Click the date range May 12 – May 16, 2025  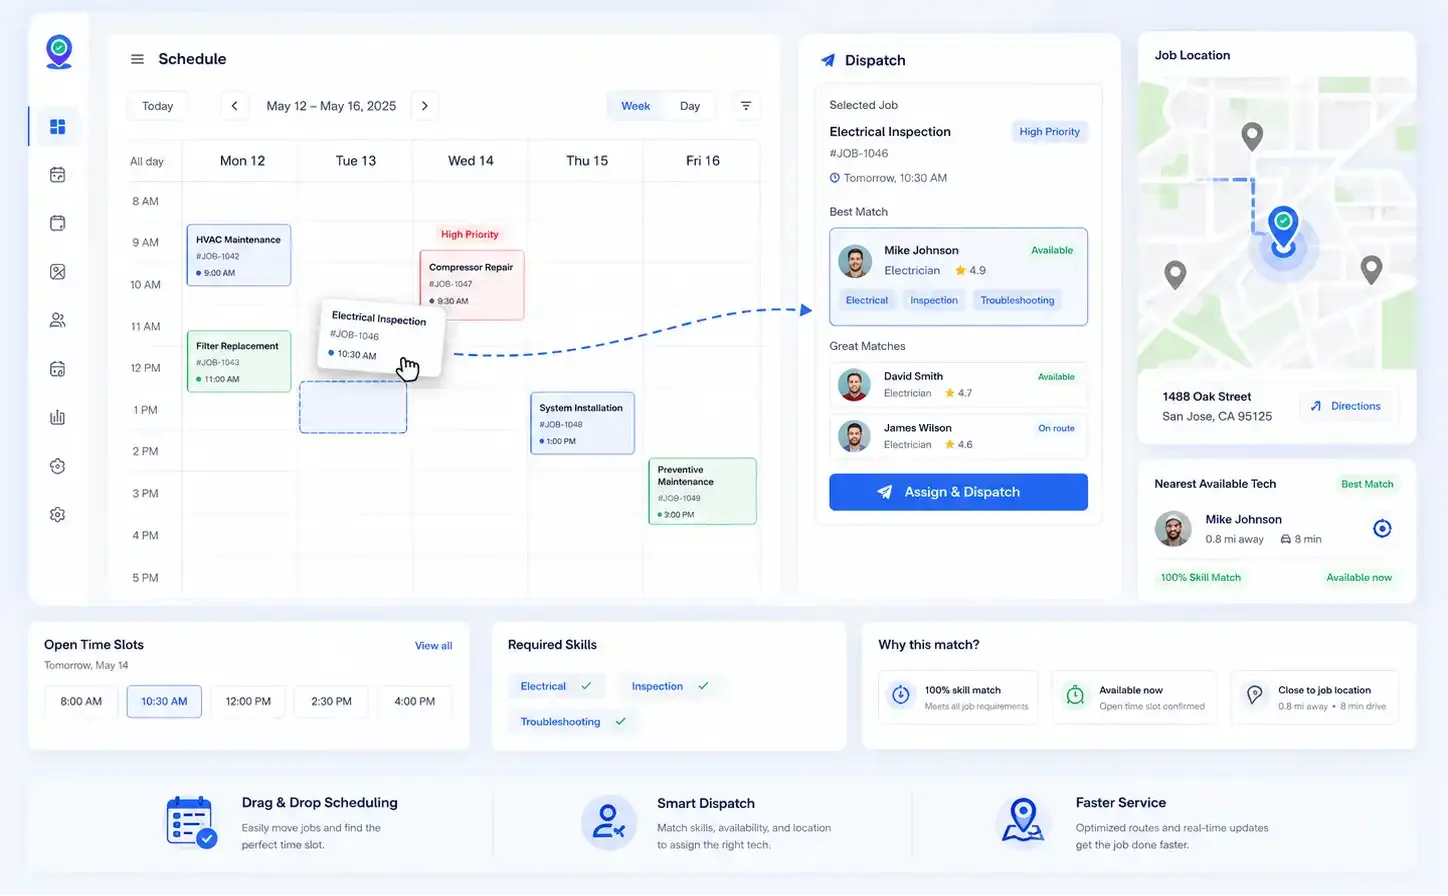(x=331, y=106)
